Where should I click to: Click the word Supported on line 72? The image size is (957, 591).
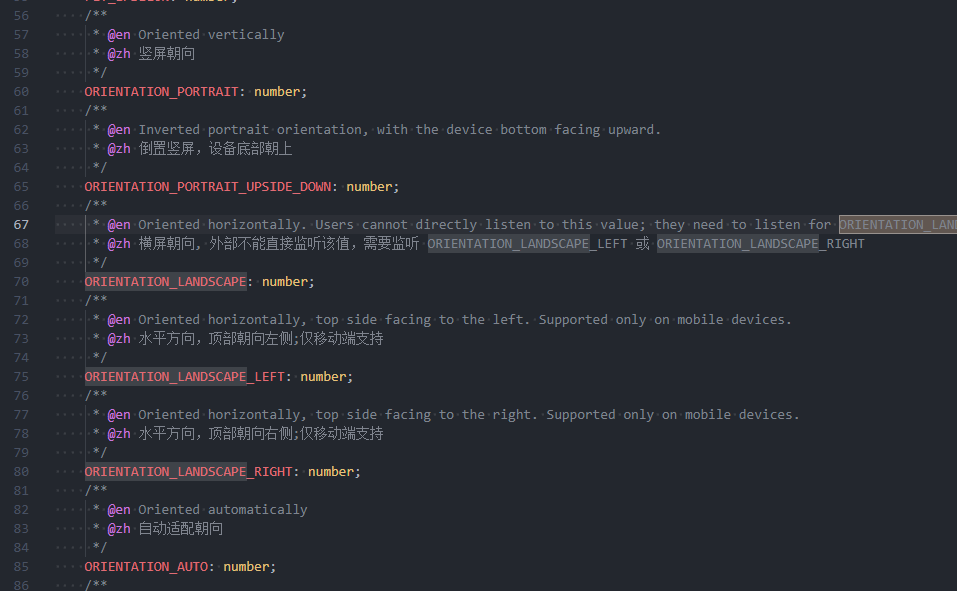[x=573, y=320]
